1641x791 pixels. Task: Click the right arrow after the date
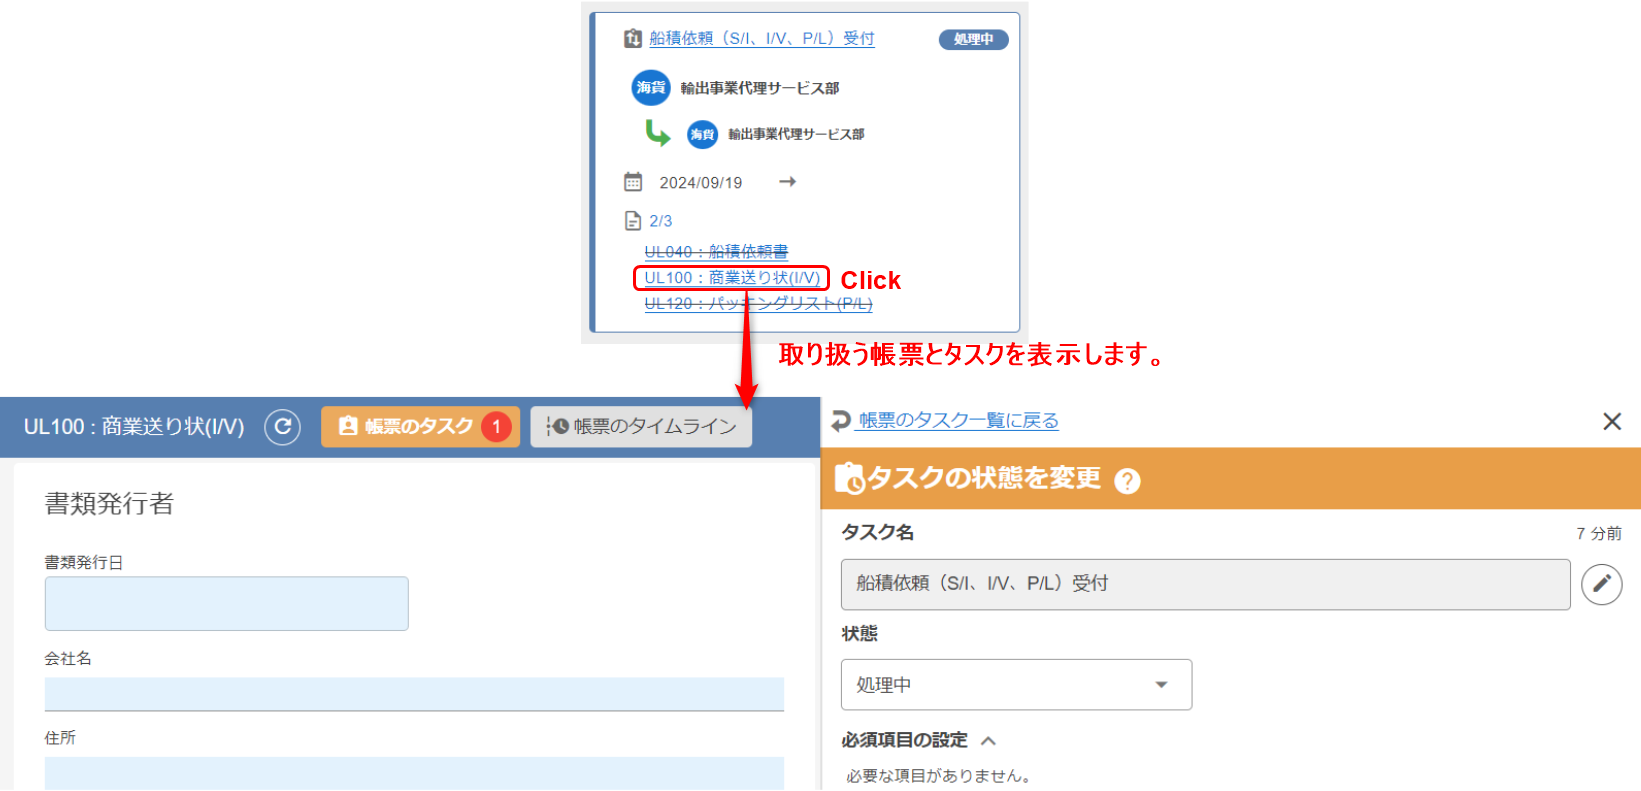[787, 182]
